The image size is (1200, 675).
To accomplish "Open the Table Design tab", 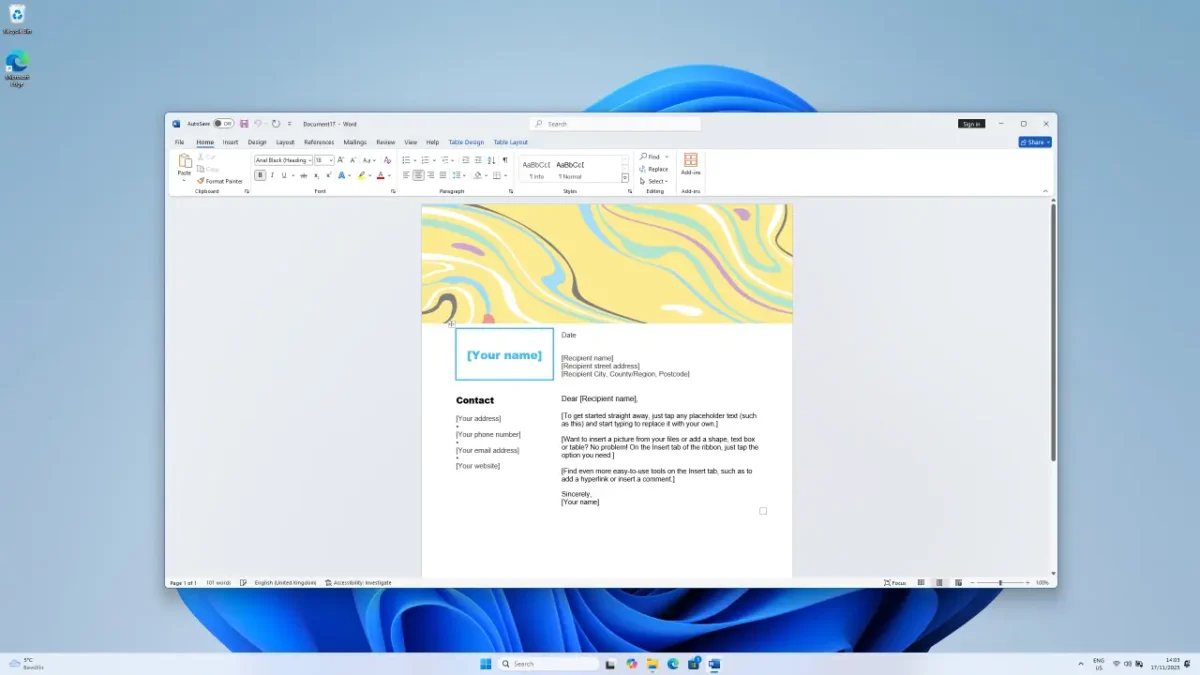I will pyautogui.click(x=466, y=142).
